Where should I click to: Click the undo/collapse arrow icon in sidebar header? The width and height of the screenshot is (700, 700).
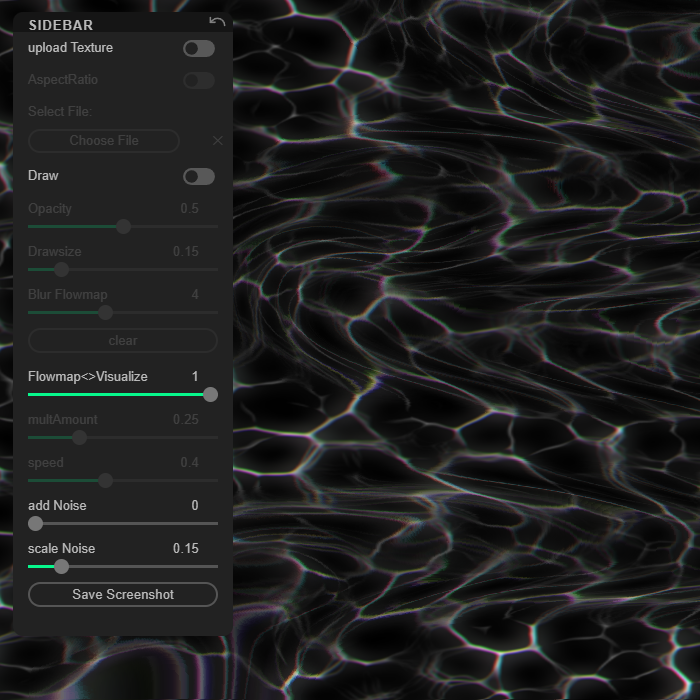click(x=217, y=21)
